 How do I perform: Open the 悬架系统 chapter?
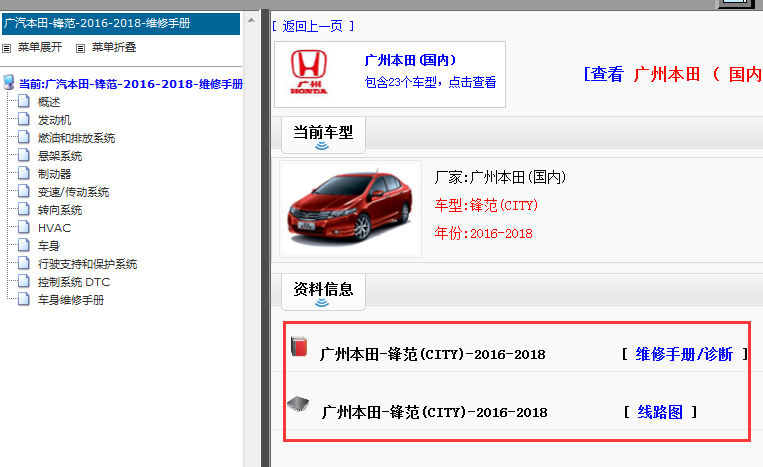[x=60, y=156]
